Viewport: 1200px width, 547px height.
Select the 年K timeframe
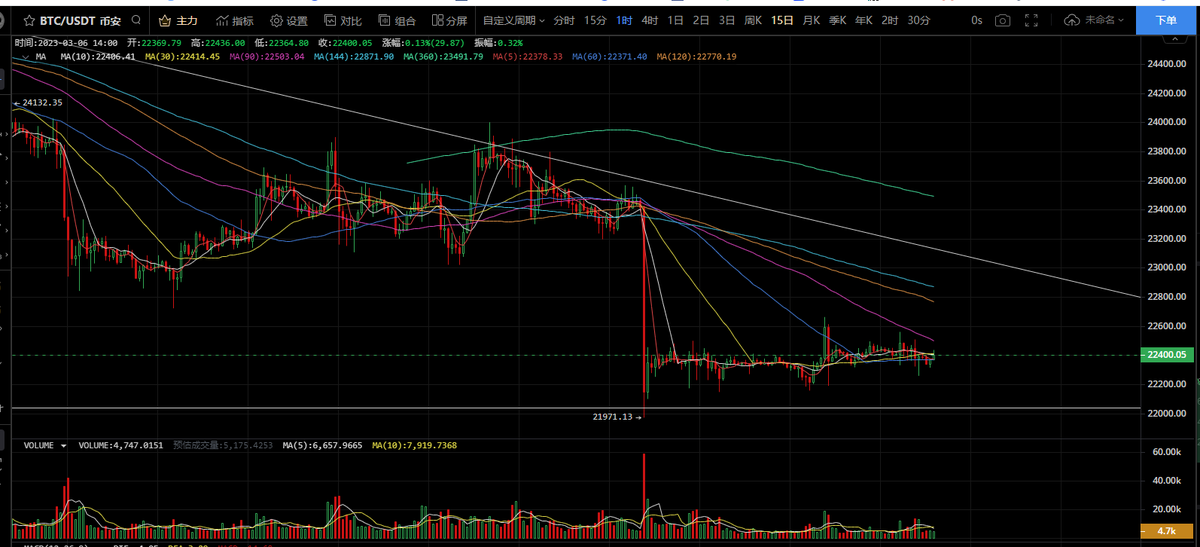click(x=865, y=20)
